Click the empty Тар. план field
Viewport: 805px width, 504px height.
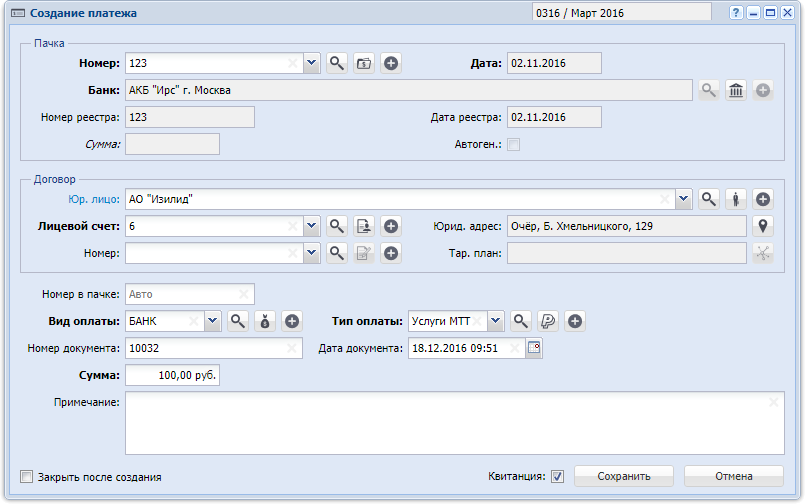point(627,253)
